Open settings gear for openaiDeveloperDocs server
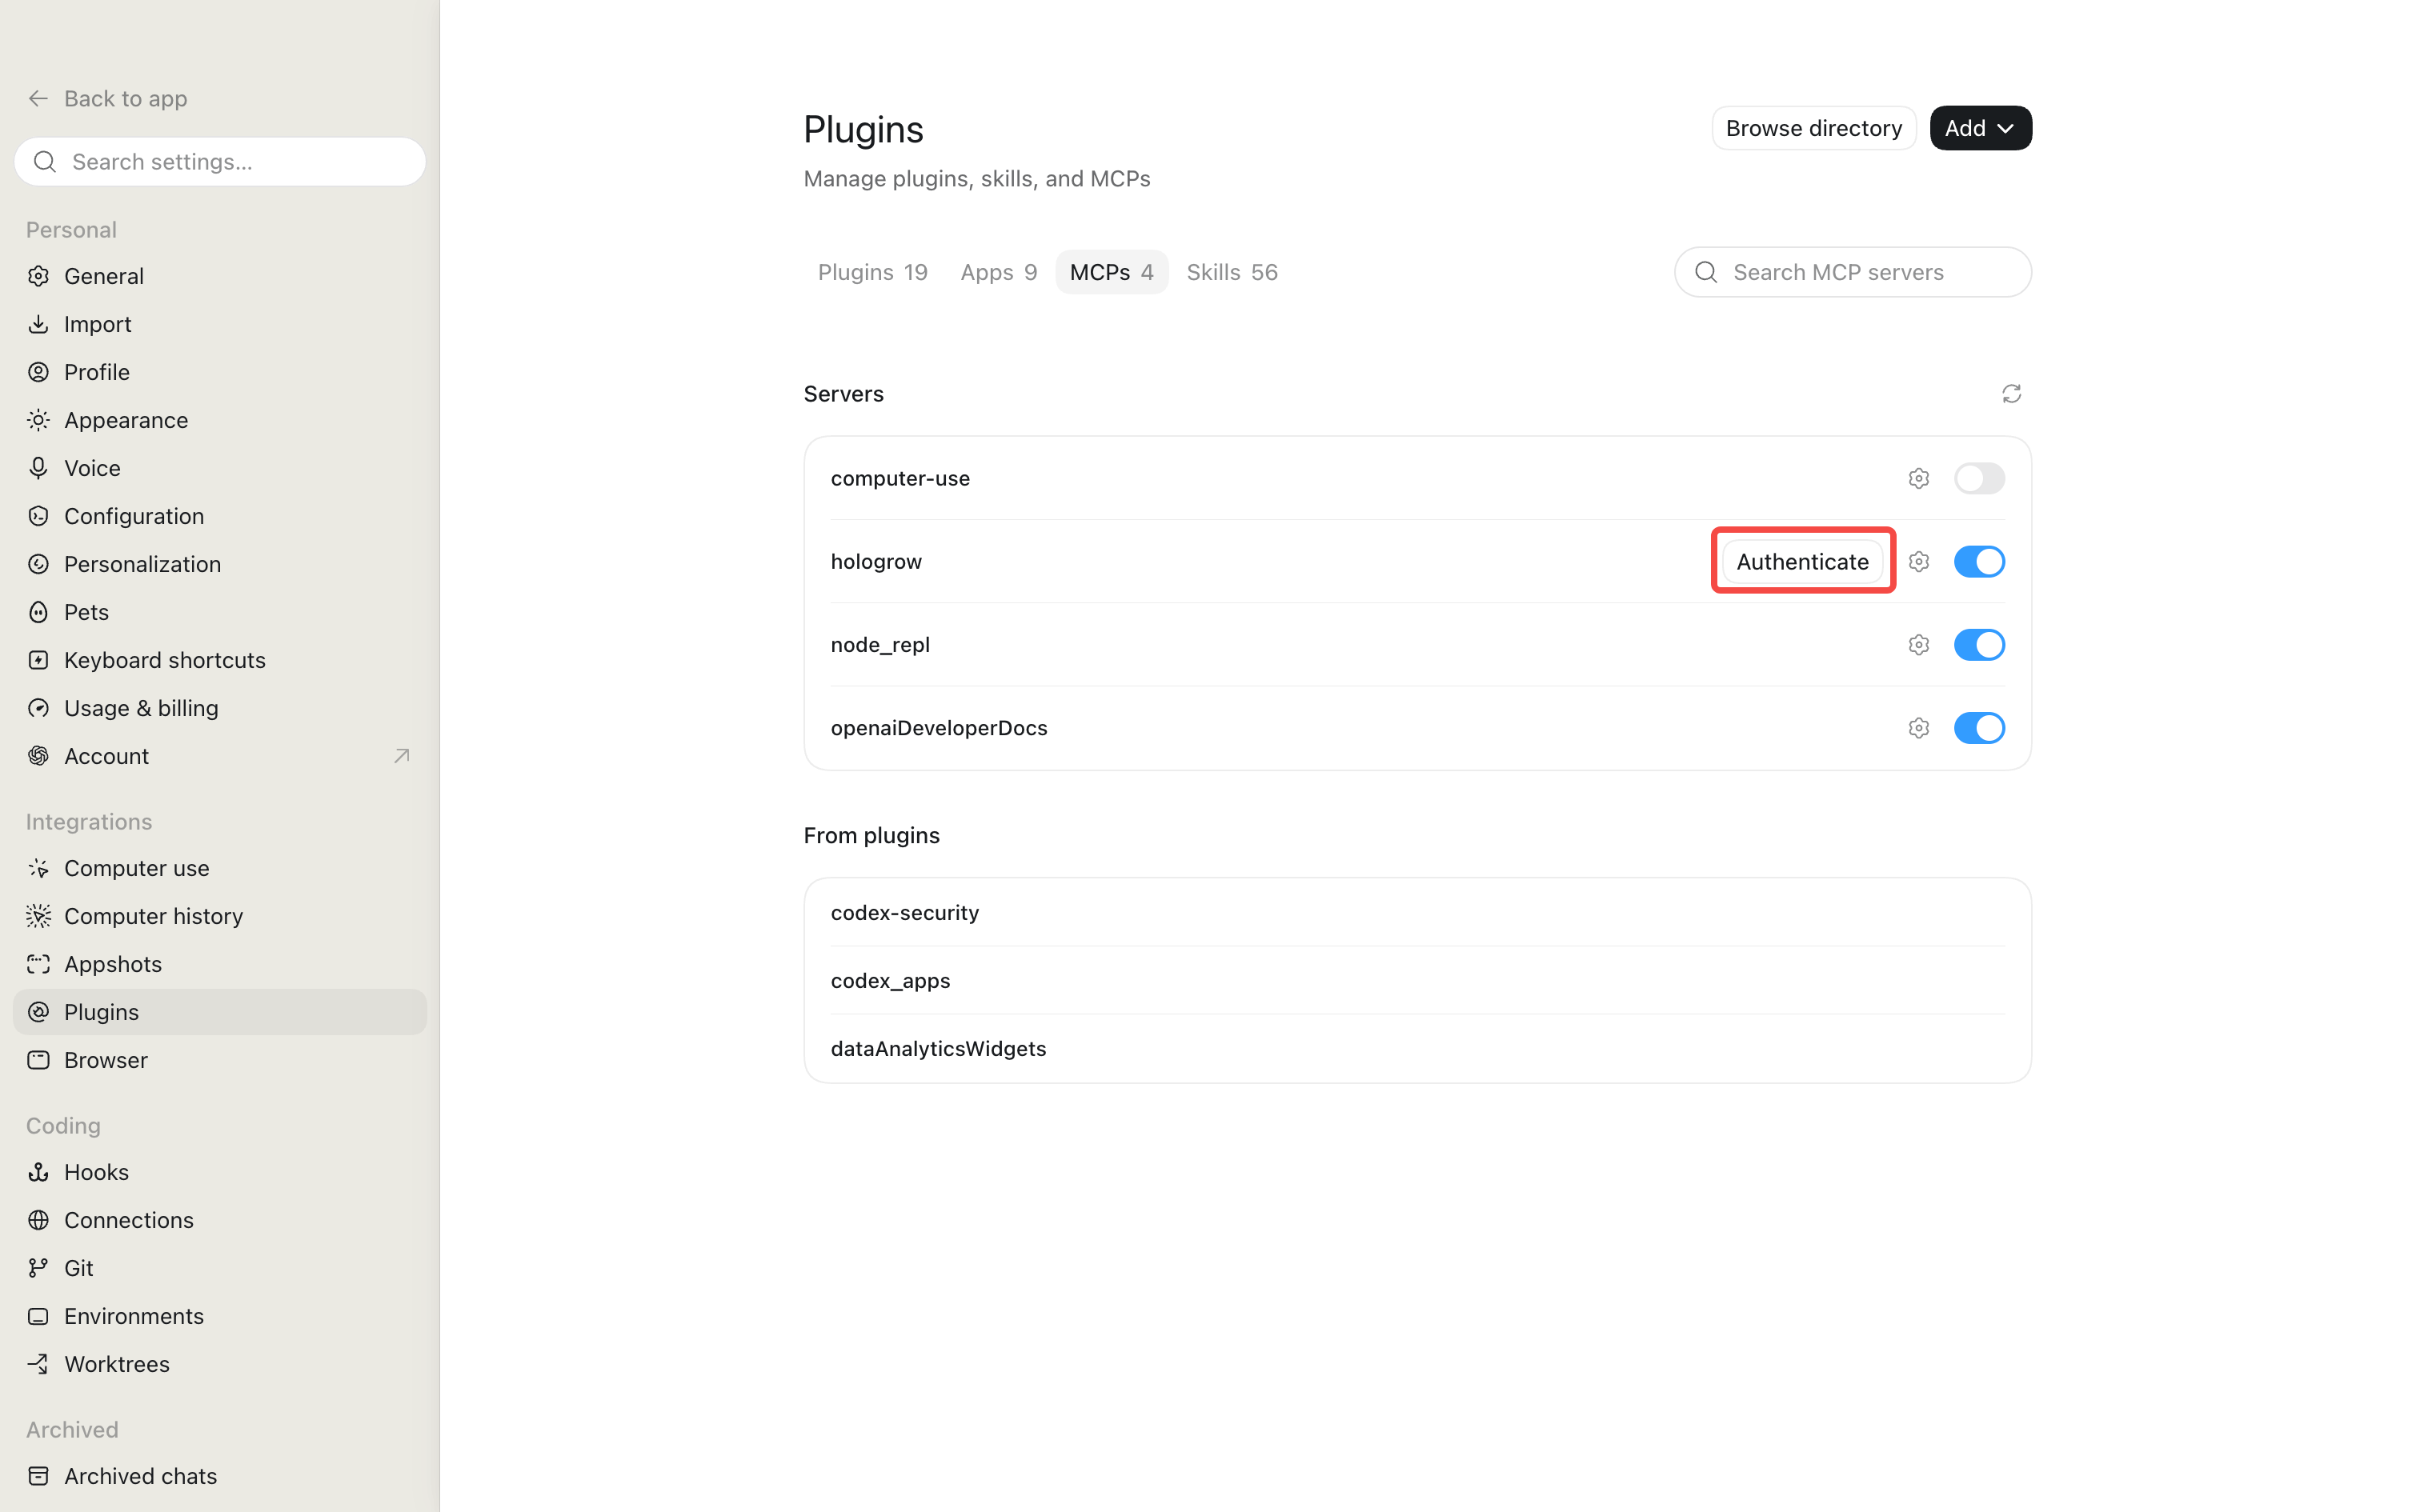2420x1512 pixels. coord(1918,727)
